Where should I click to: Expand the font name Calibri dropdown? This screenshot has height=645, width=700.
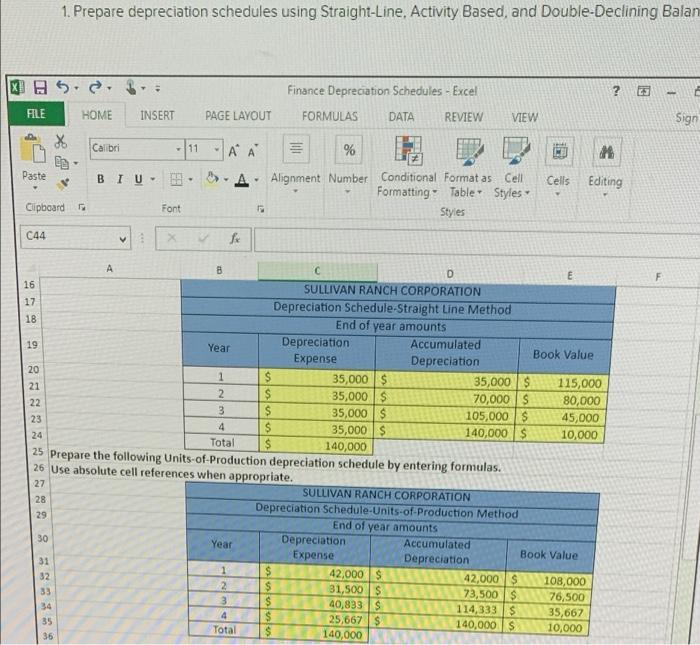coord(179,148)
